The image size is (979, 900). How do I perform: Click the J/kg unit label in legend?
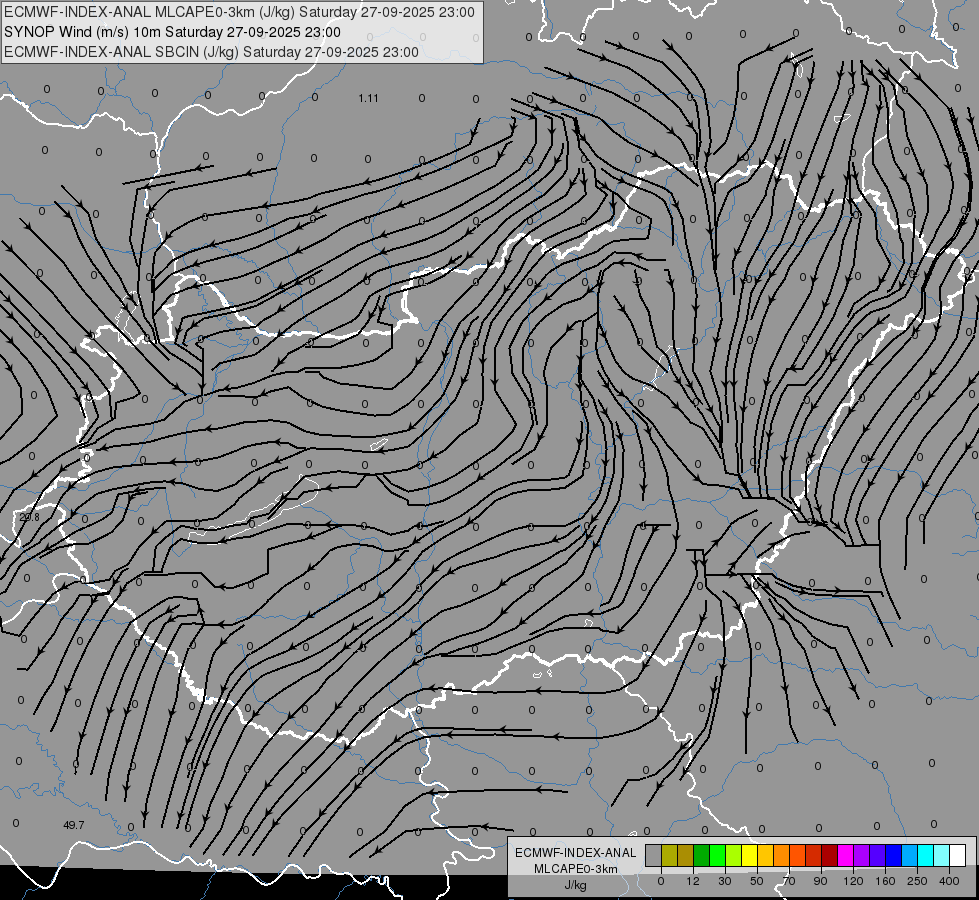pos(576,884)
